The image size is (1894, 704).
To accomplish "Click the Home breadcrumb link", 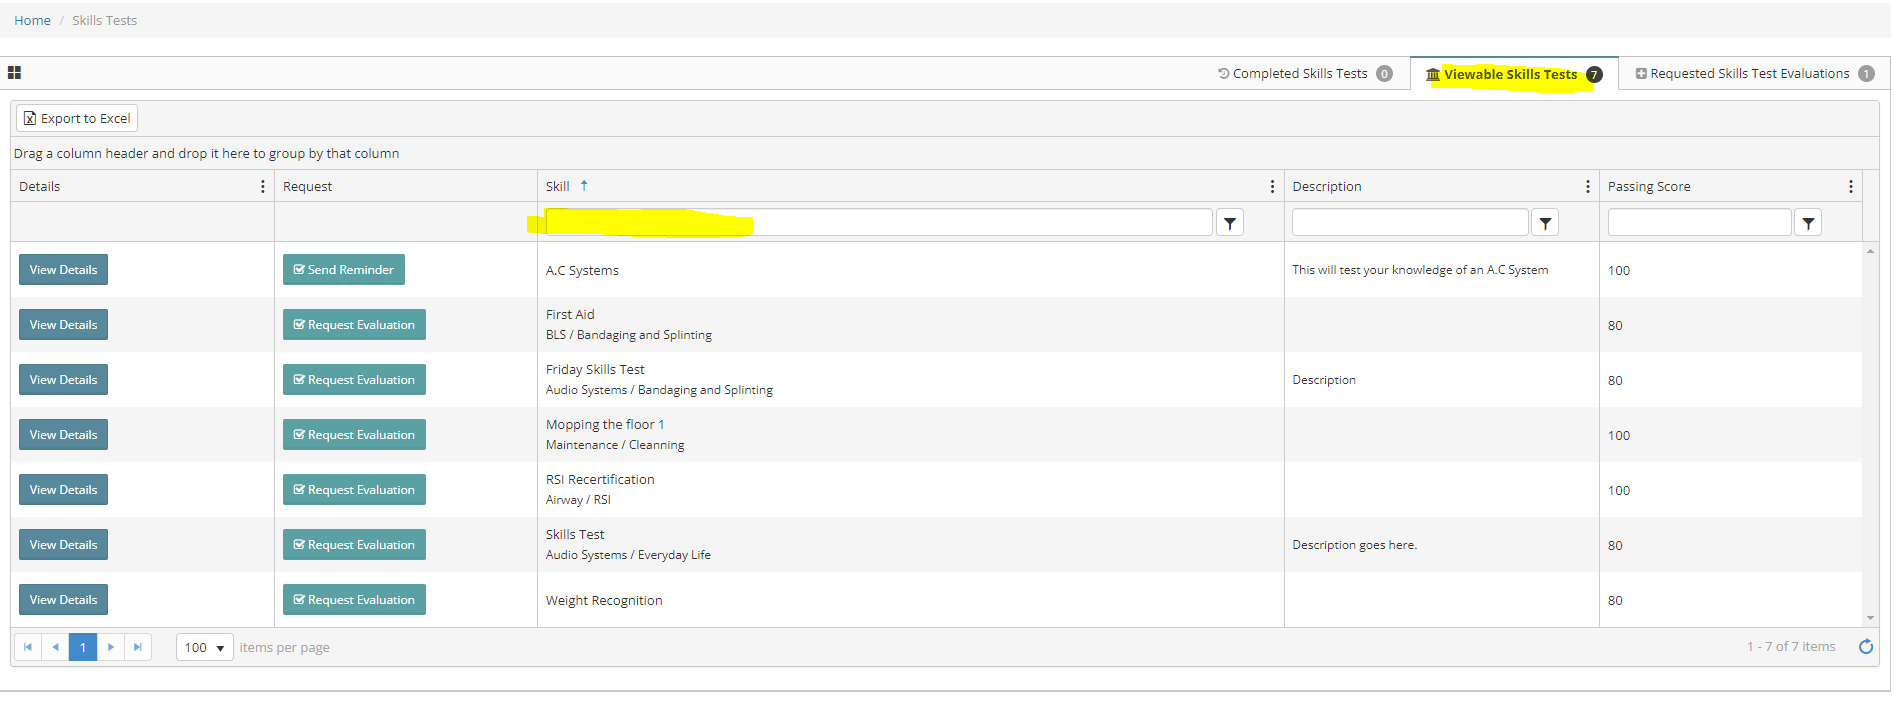I will [32, 20].
